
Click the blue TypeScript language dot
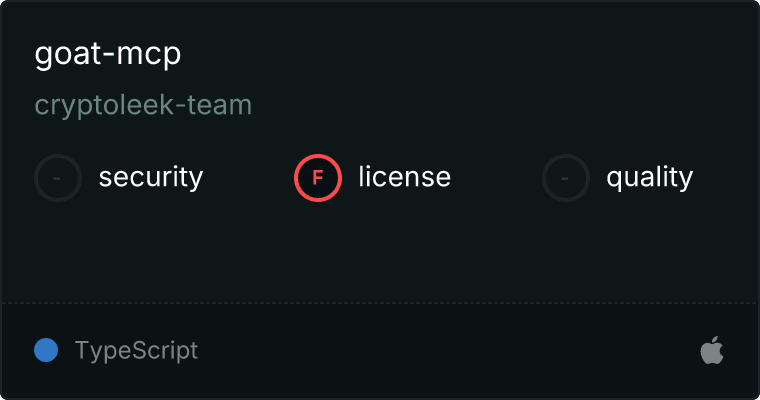46,351
